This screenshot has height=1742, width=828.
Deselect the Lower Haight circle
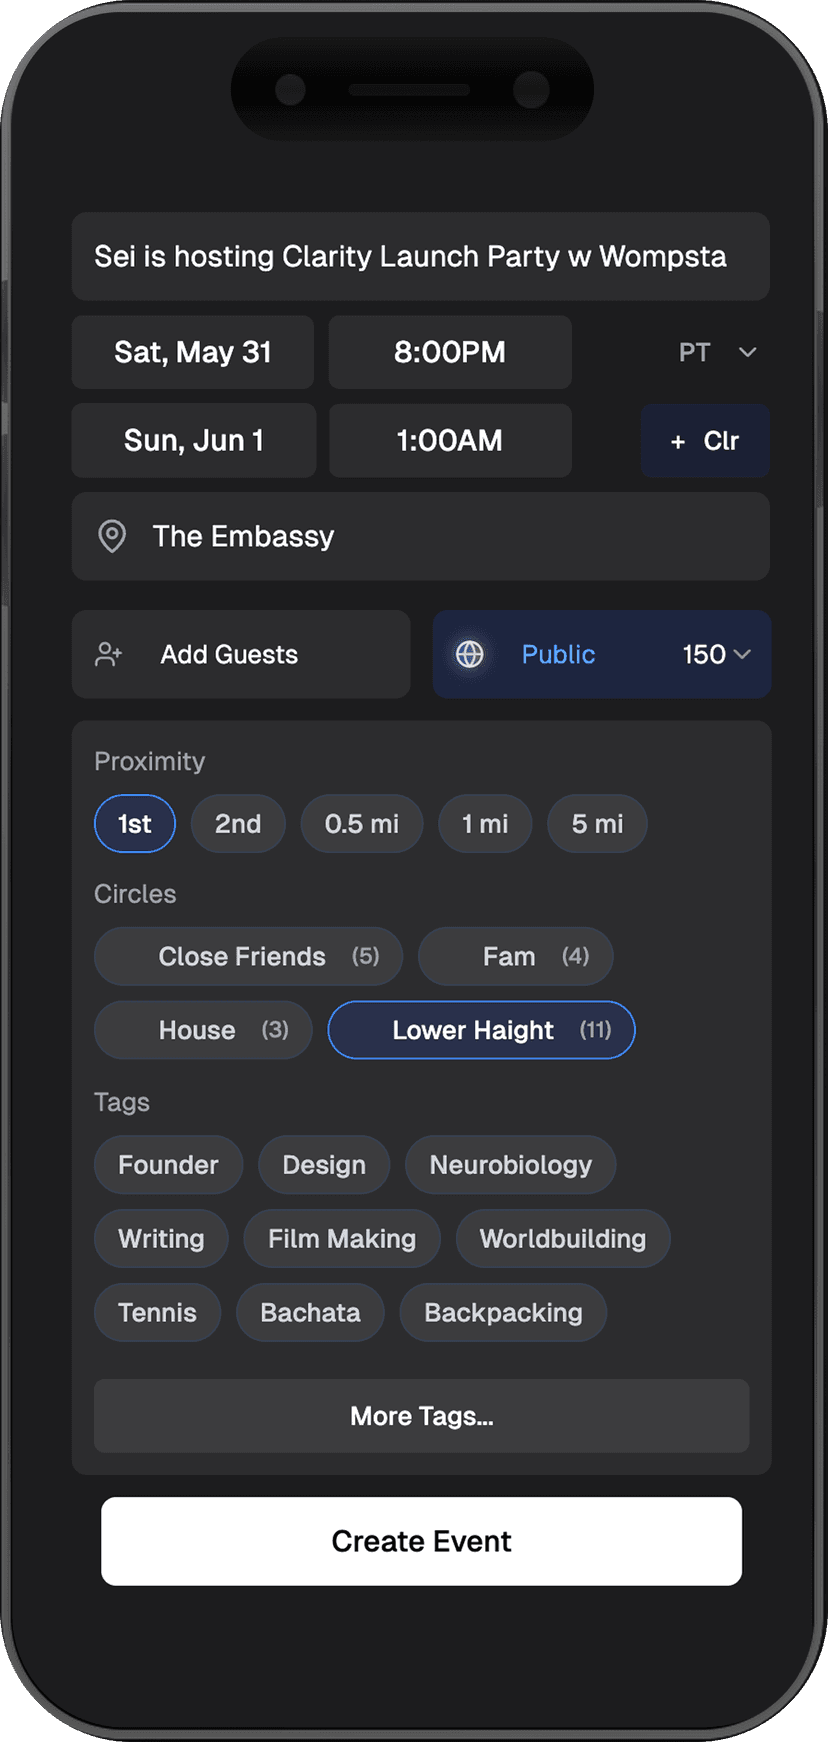[x=480, y=1030]
